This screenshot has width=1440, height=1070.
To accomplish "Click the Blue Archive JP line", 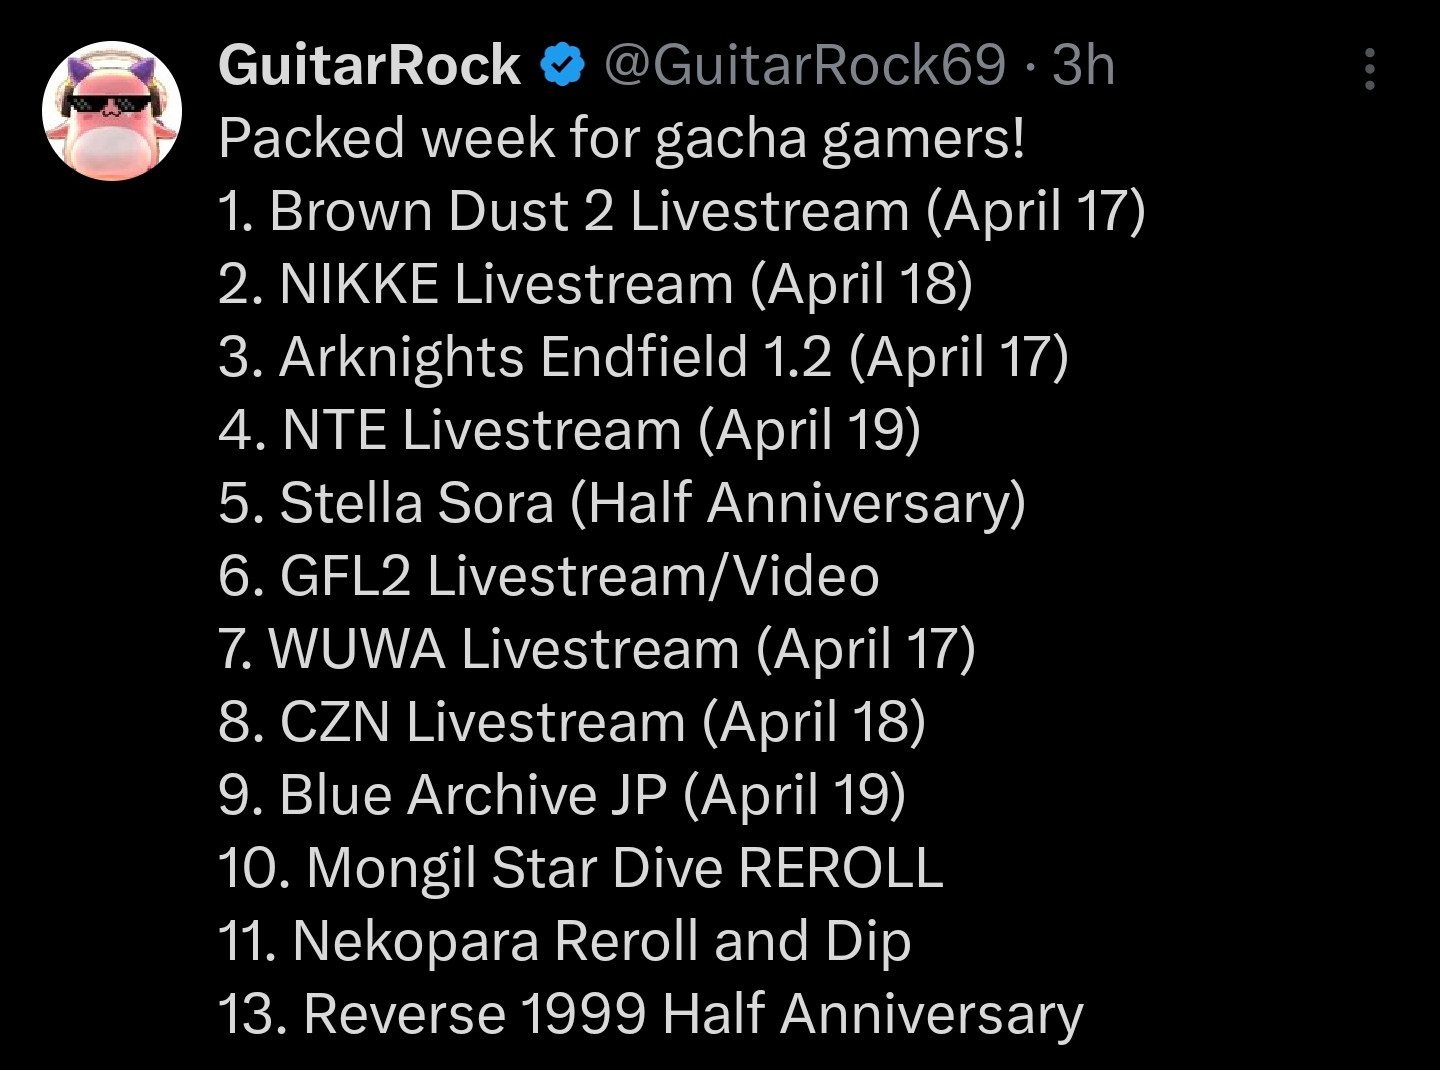I will click(x=561, y=795).
